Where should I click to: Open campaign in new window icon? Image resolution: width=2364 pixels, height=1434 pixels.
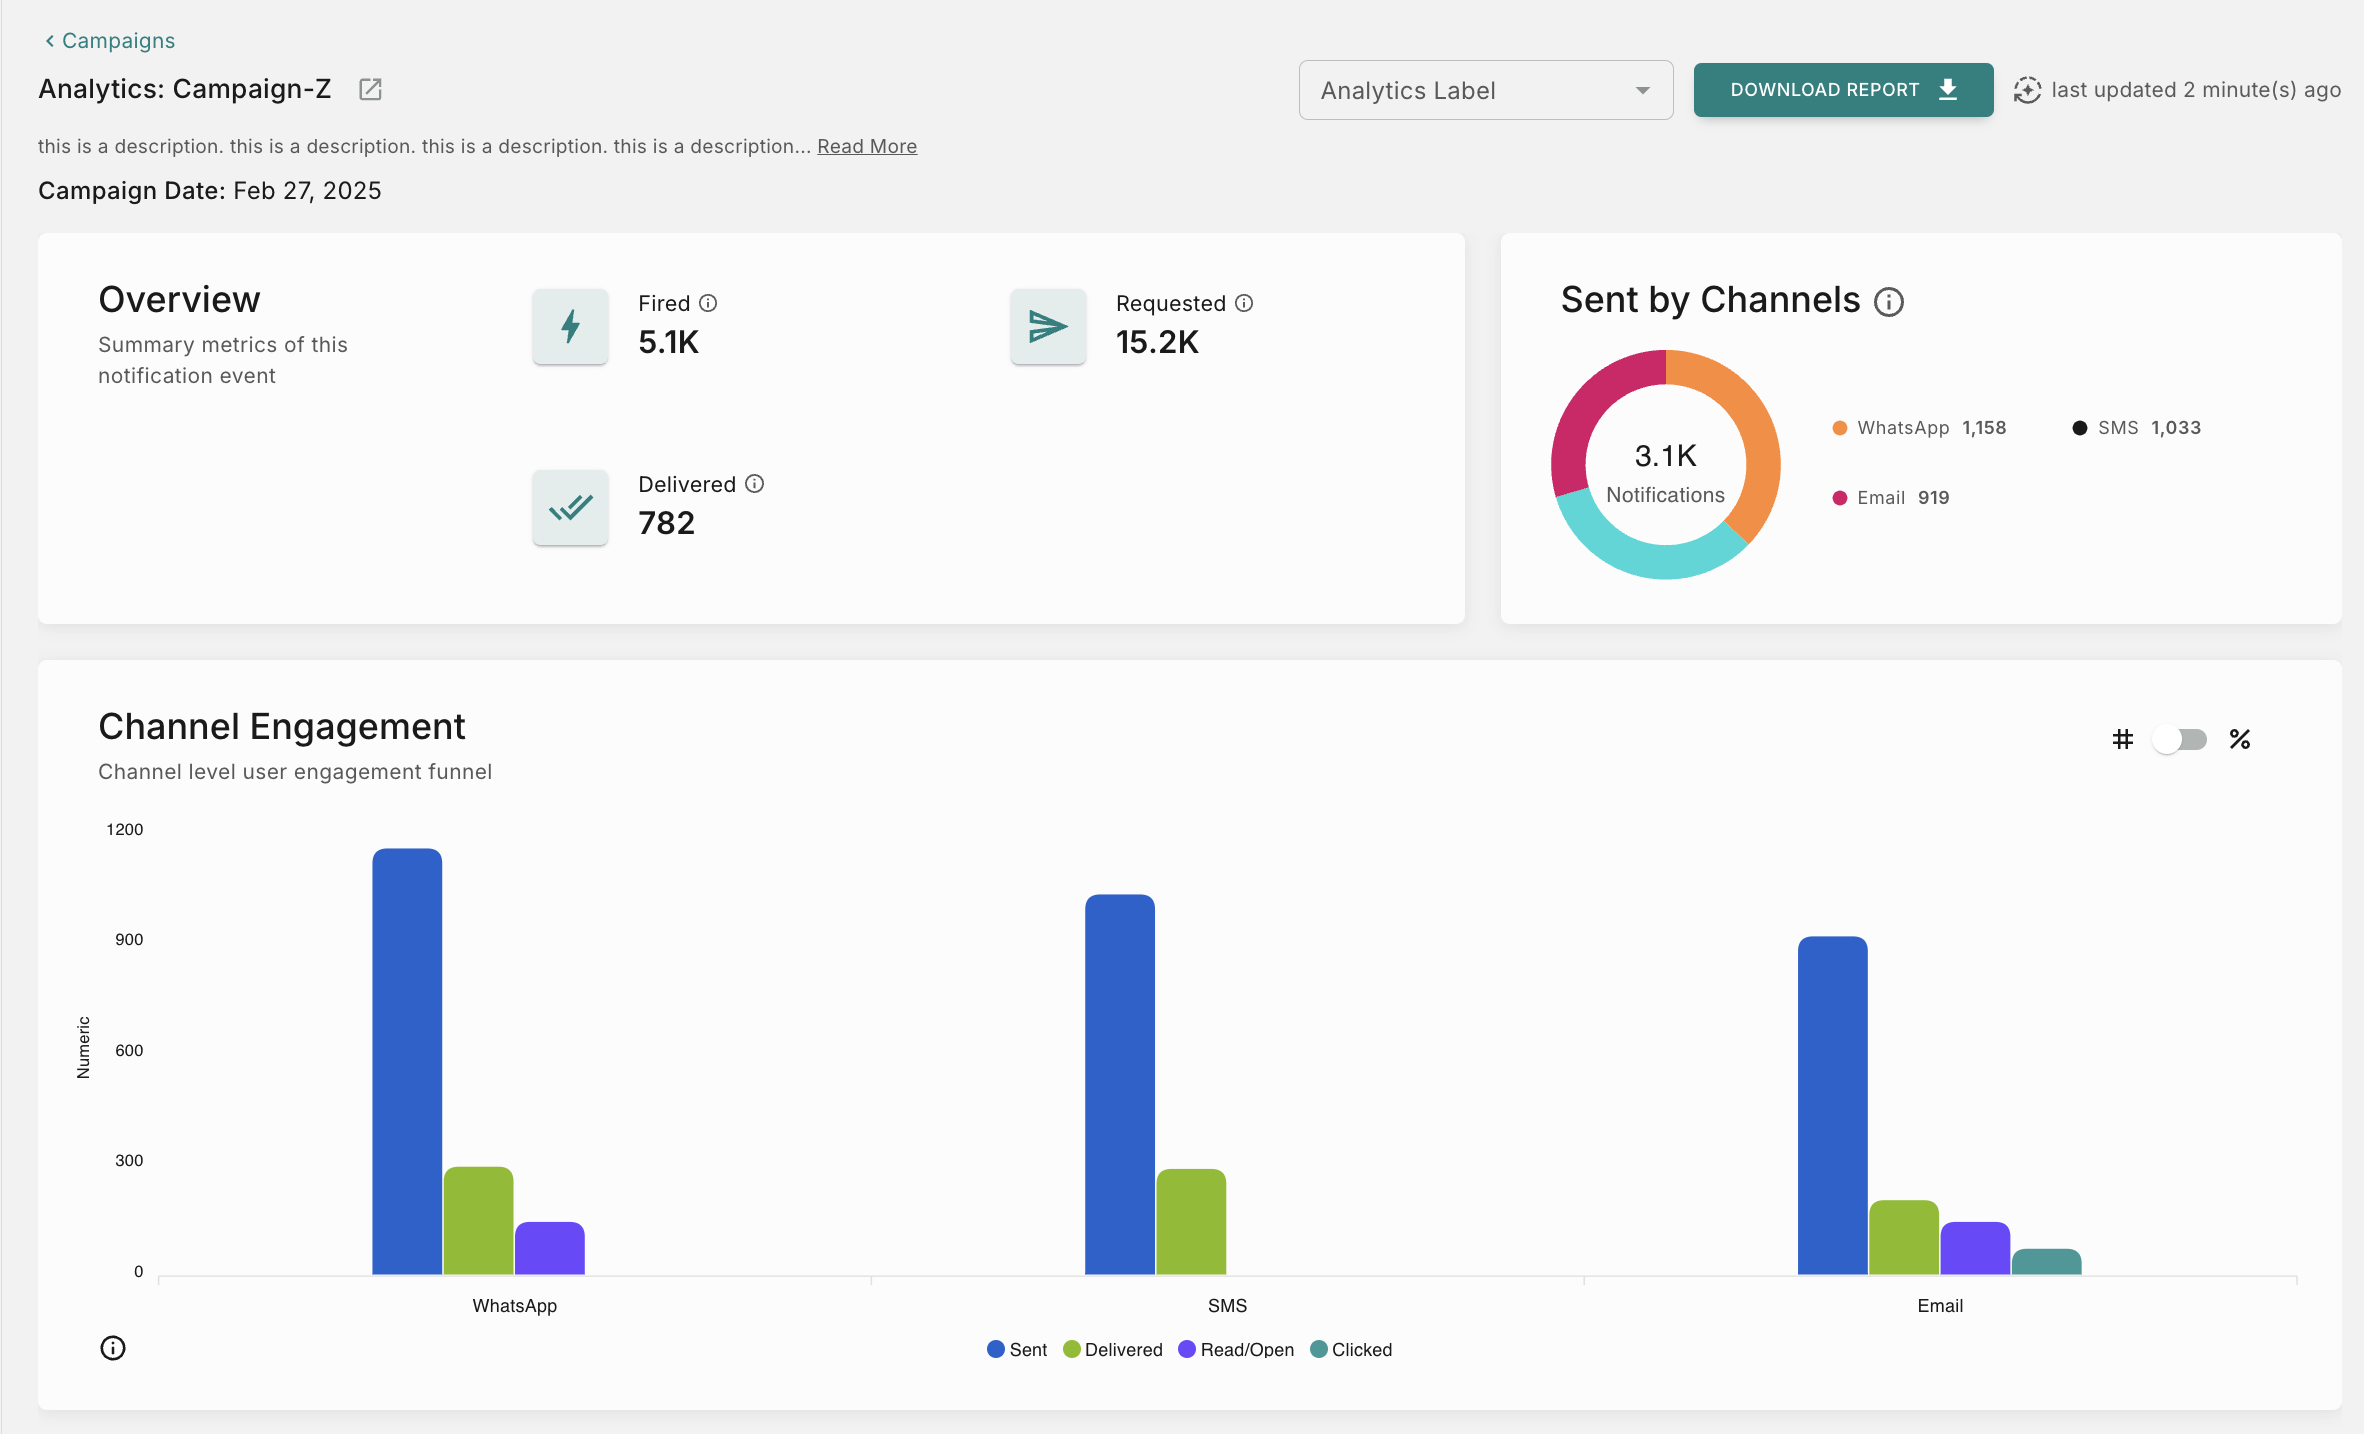point(370,90)
